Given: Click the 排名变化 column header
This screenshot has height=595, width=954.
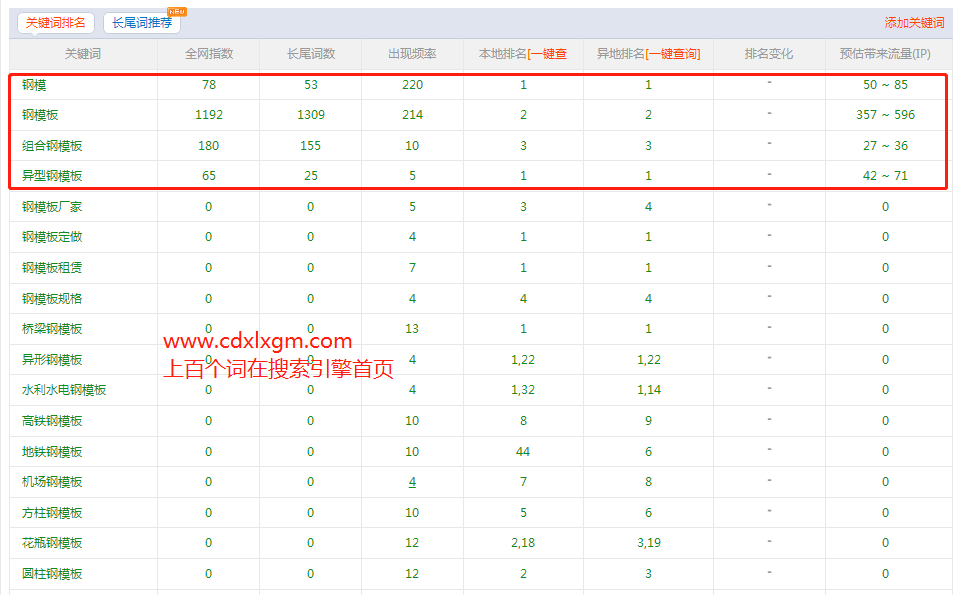Looking at the screenshot, I should pyautogui.click(x=769, y=54).
